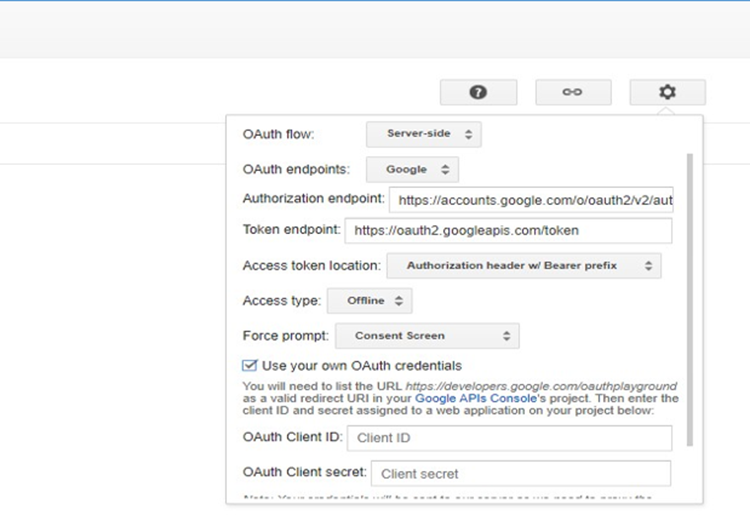The height and width of the screenshot is (527, 750).
Task: Open the Access token location dropdown
Action: (523, 266)
